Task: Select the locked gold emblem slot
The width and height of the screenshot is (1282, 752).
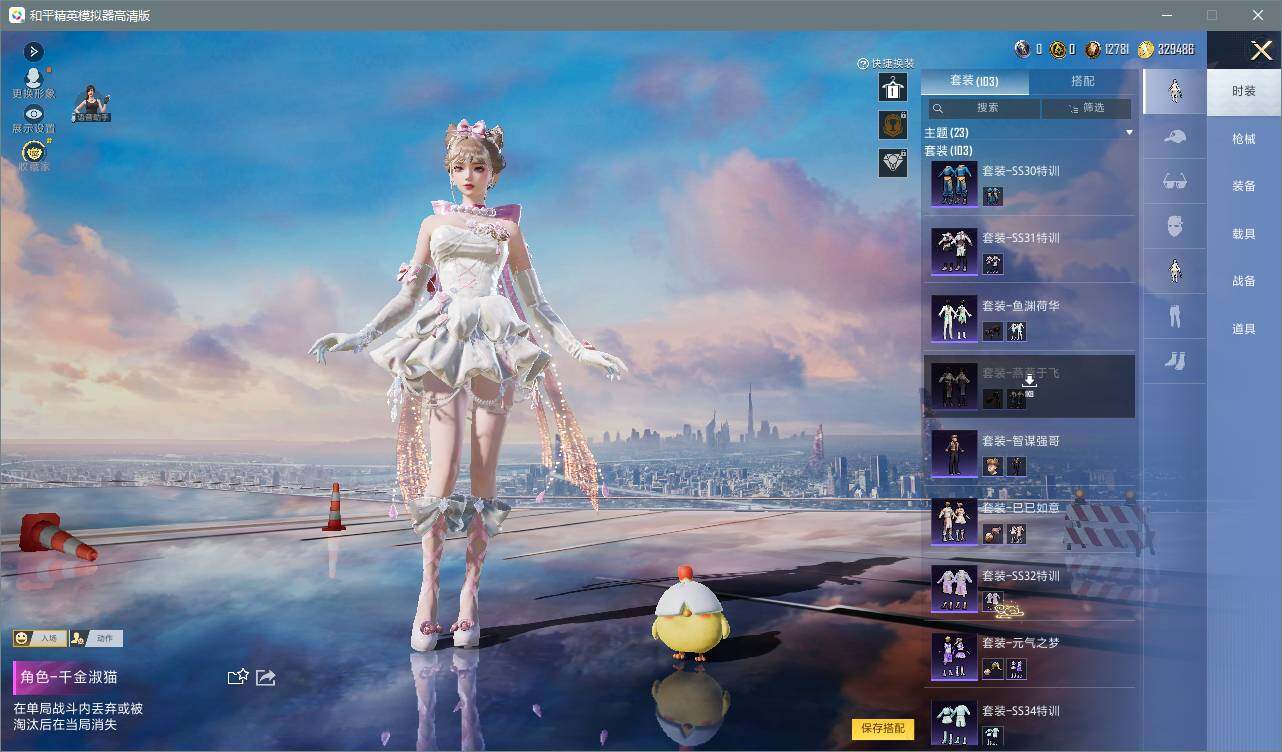Action: tap(892, 125)
